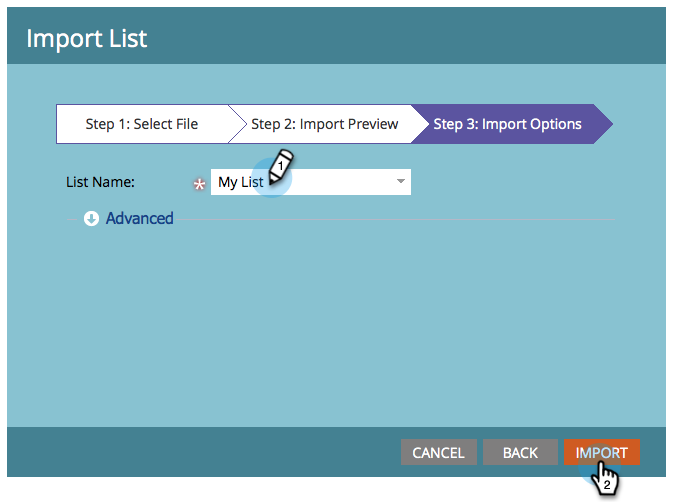Screen dimensions: 673x503
Task: Switch to Step 2: Import Preview
Action: pyautogui.click(x=324, y=124)
